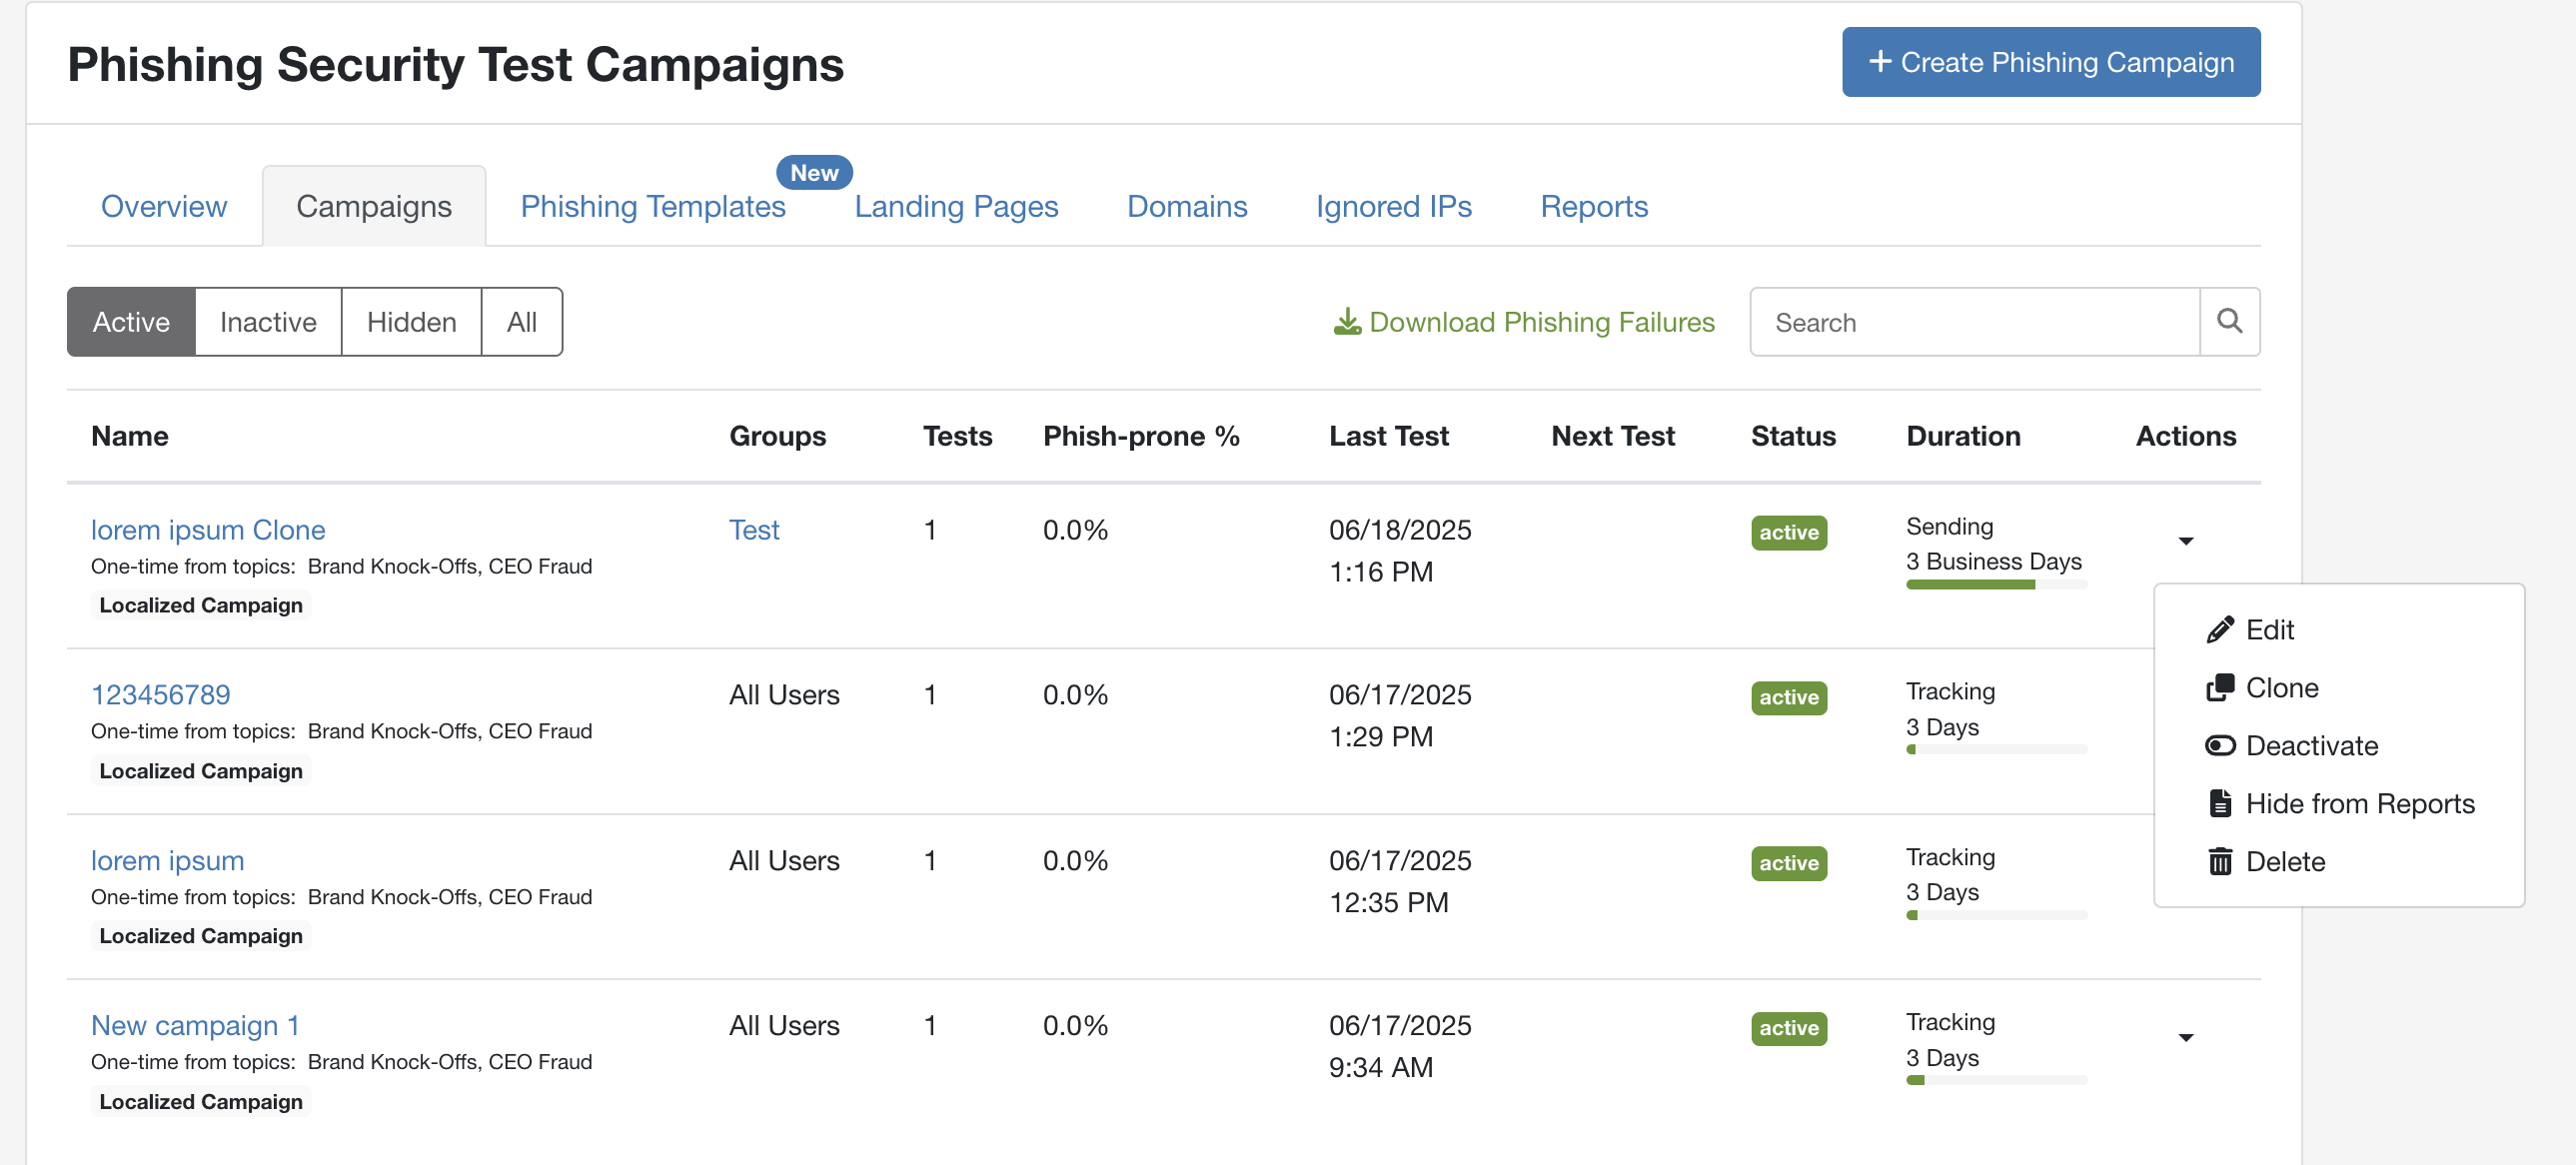
Task: Switch filter to Inactive campaigns
Action: click(x=268, y=322)
